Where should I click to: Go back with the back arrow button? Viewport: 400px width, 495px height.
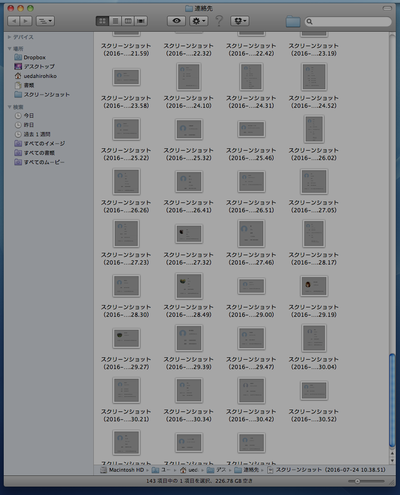tap(14, 21)
